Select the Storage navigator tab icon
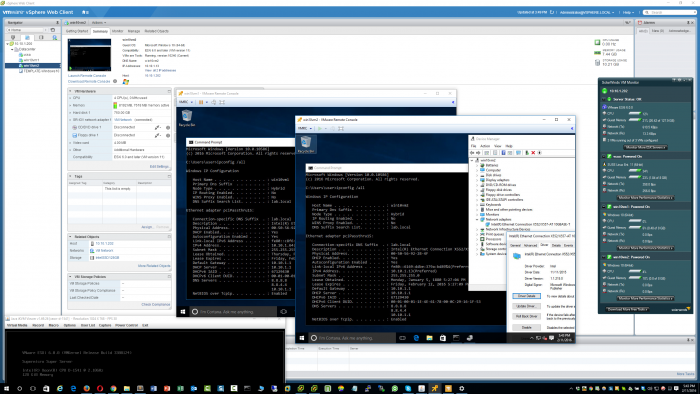 pos(41,37)
